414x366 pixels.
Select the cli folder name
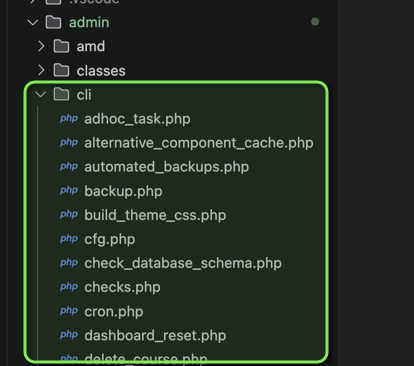84,95
